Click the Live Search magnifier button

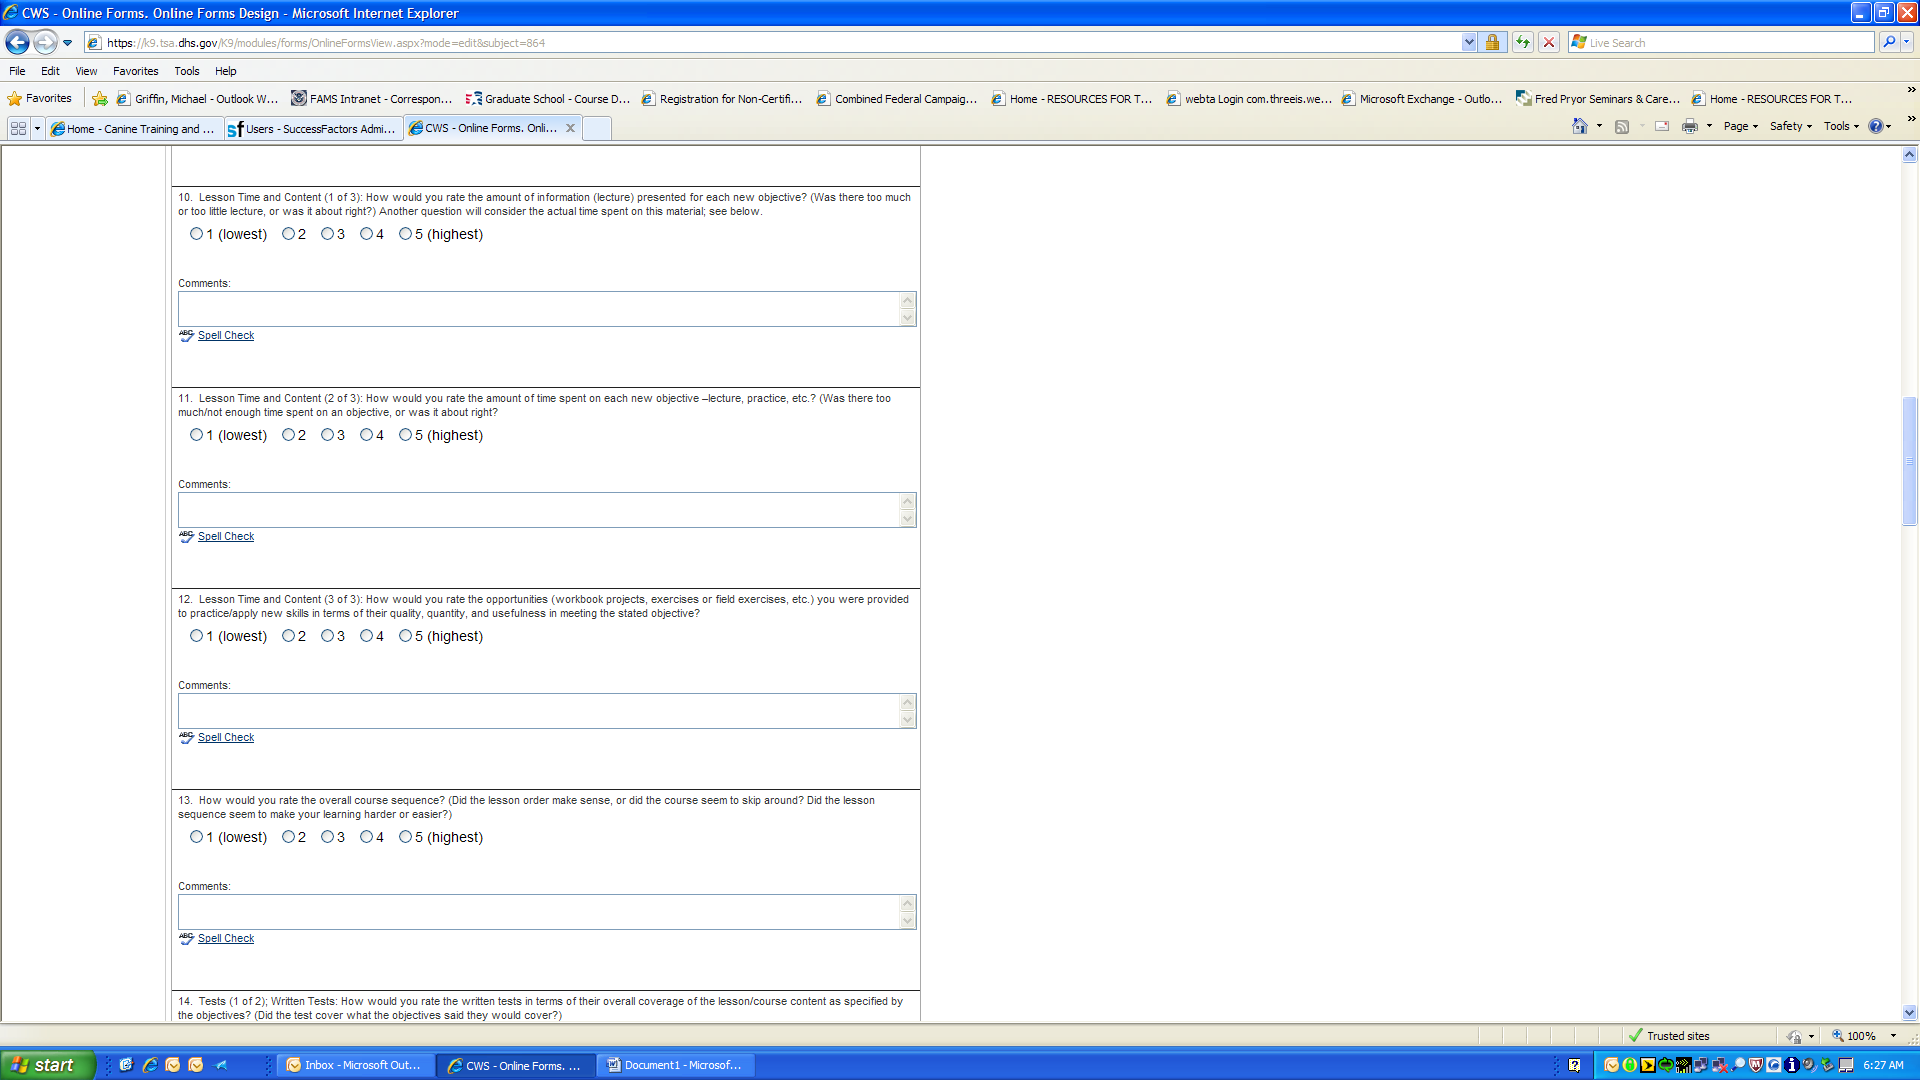click(x=1888, y=42)
